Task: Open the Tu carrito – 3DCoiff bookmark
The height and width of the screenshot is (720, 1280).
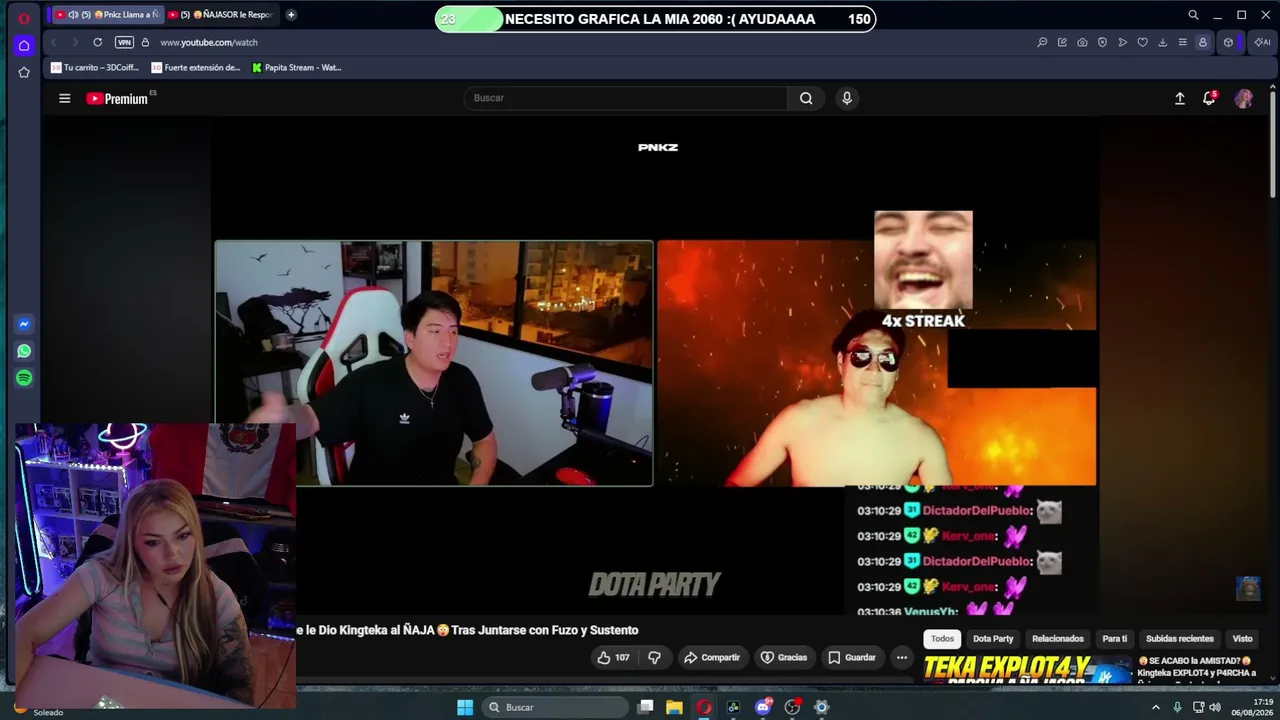Action: [x=95, y=68]
